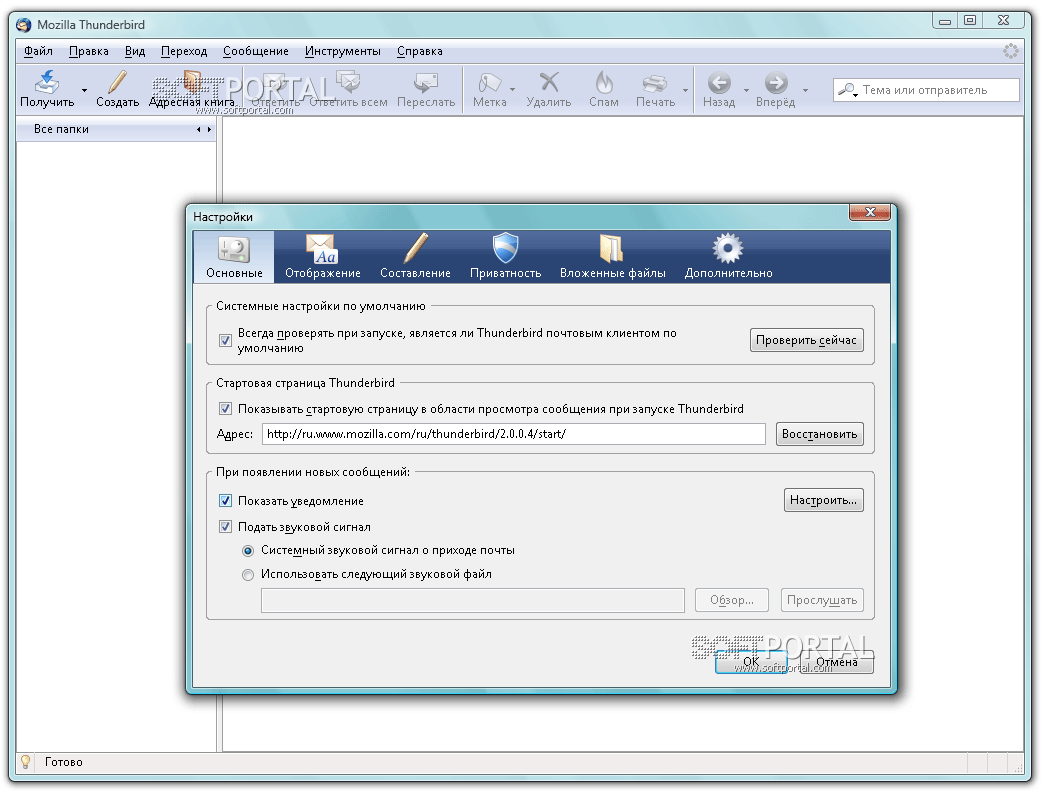1042x793 pixels.
Task: Click the Создать (Compose) pencil icon
Action: click(118, 83)
